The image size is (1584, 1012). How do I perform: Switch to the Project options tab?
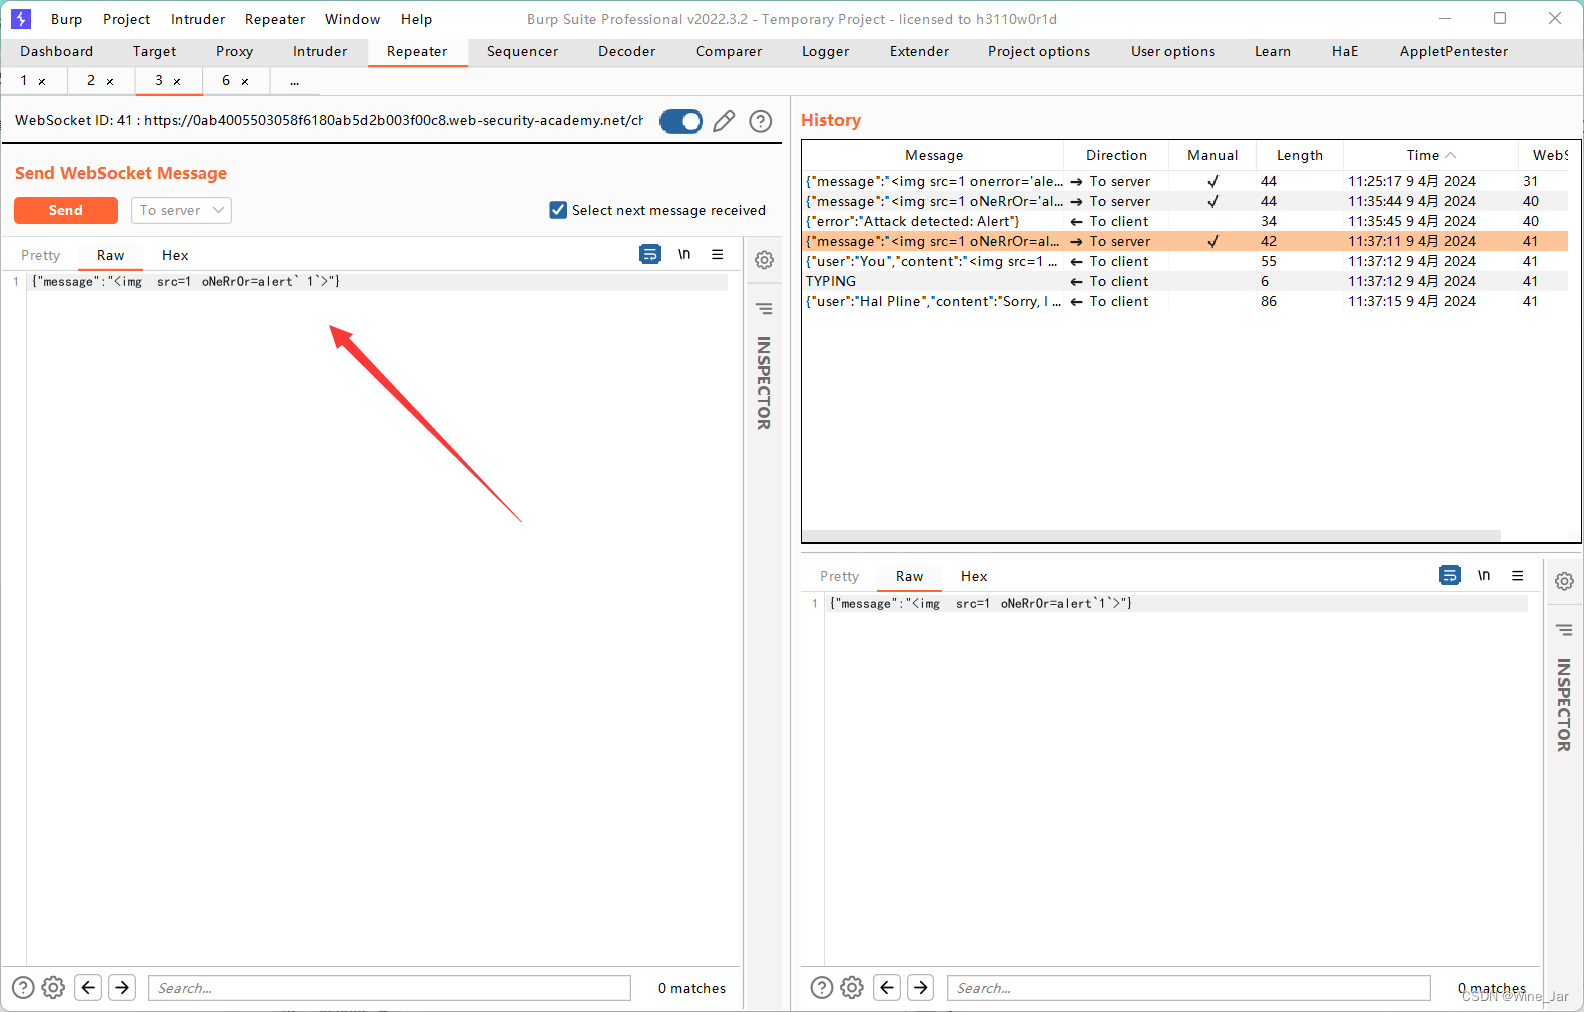click(1039, 52)
